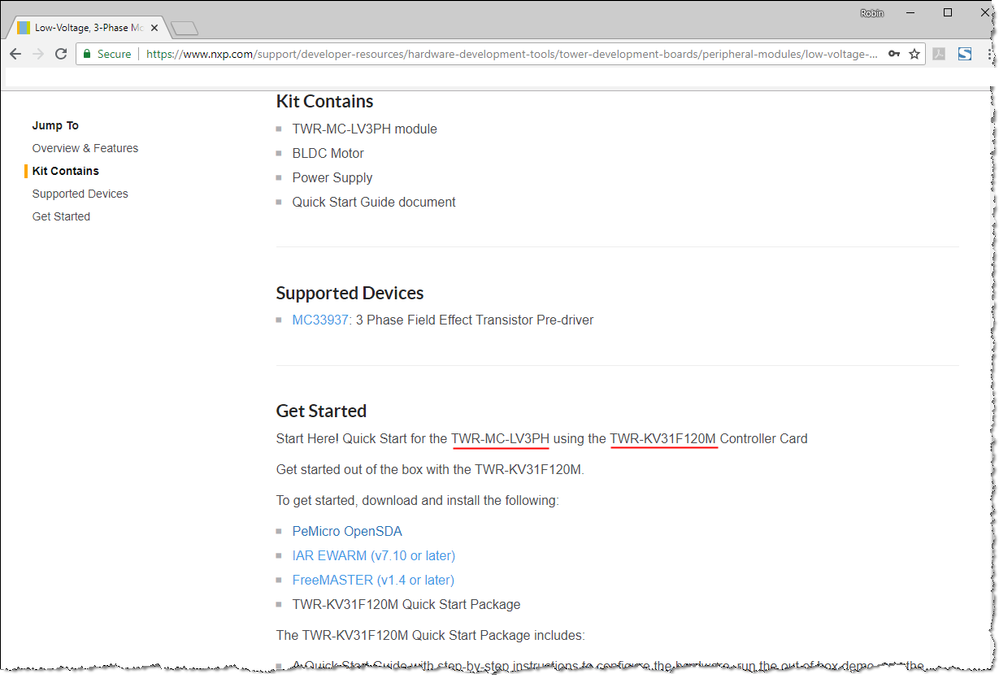Click the 'Get Started' section heading

[x=321, y=411]
